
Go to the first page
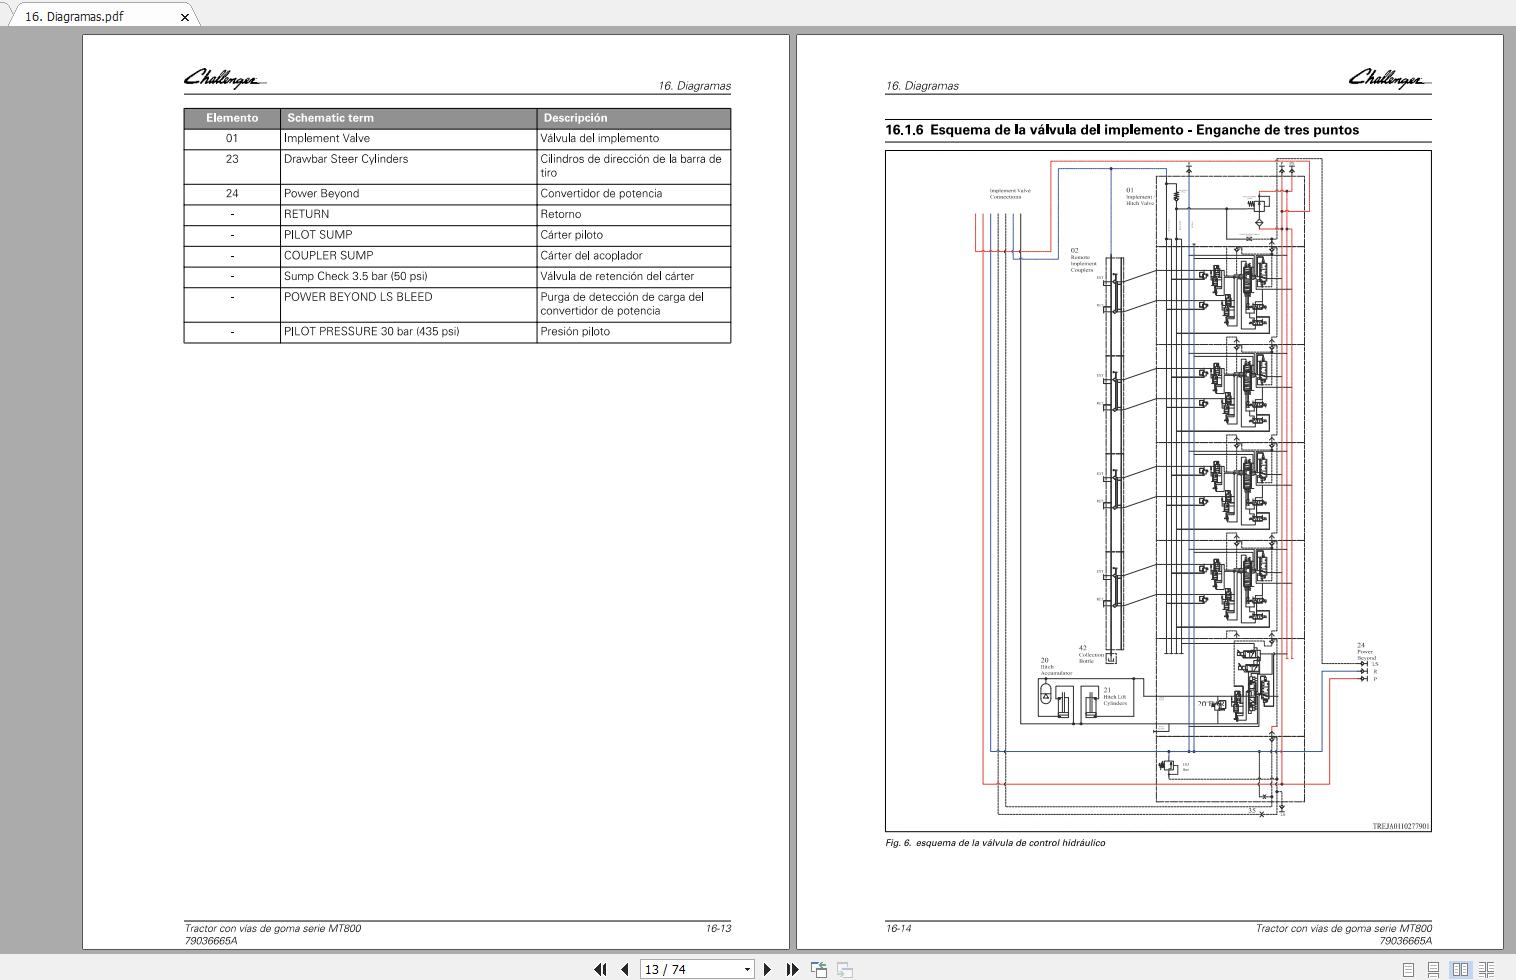[x=600, y=969]
